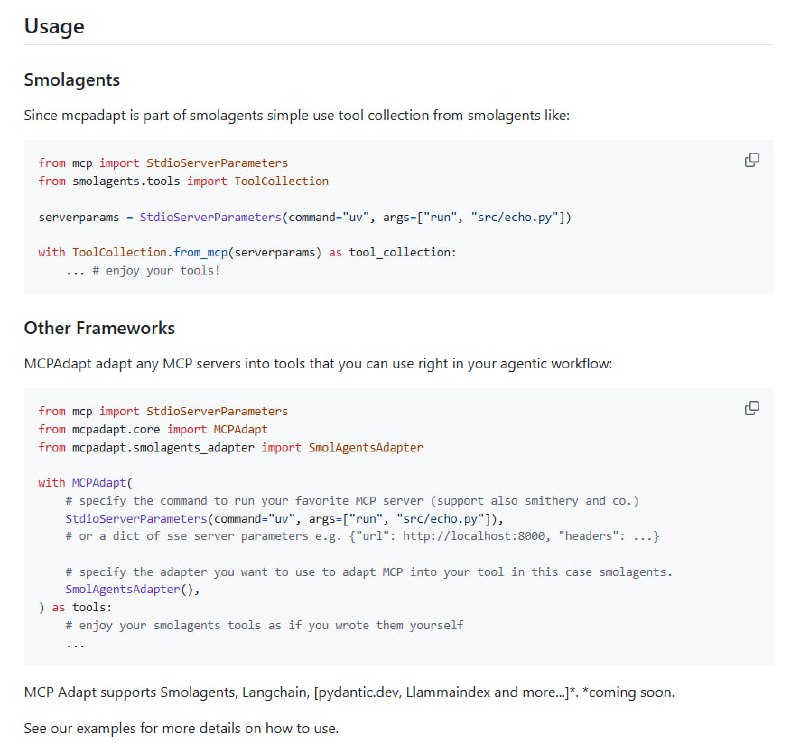Screen dimensions: 800x744
Task: Click the 'with MCPAdapt(' code line
Action: tap(92, 482)
